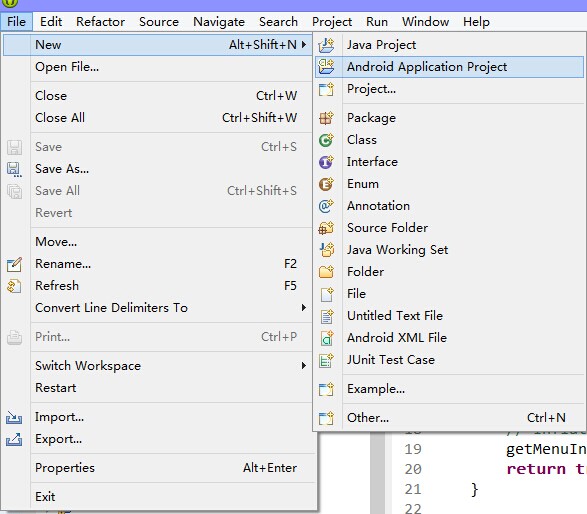This screenshot has width=587, height=514.
Task: Choose Android XML File entry
Action: pos(449,338)
